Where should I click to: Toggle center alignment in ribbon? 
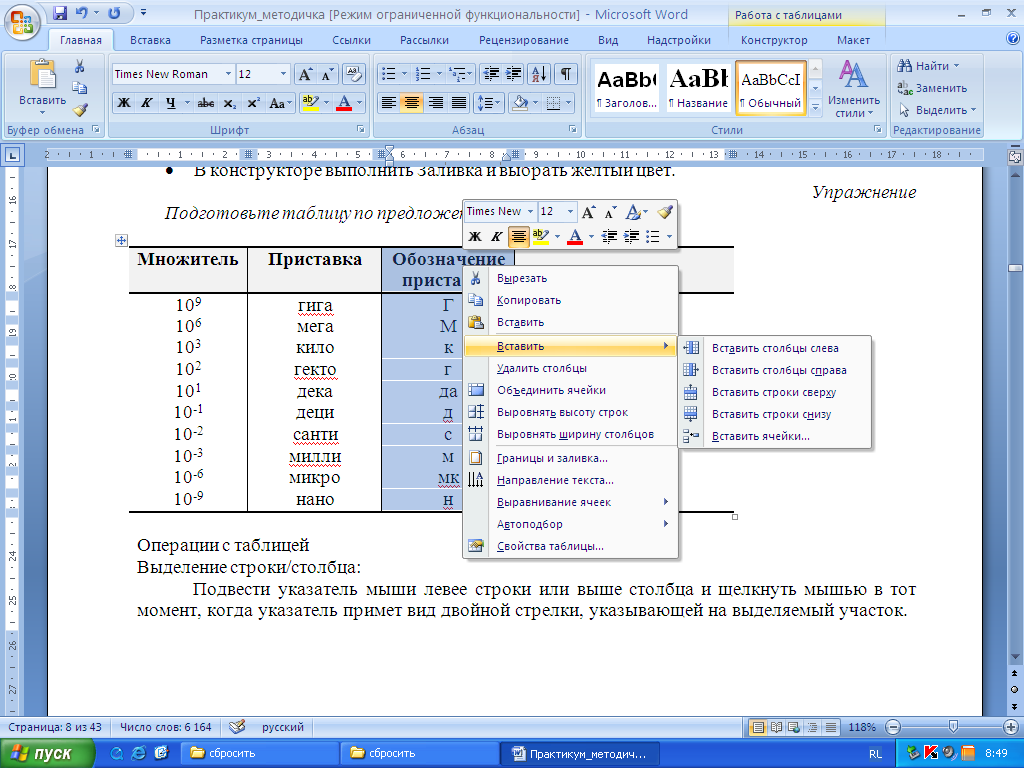pos(411,103)
